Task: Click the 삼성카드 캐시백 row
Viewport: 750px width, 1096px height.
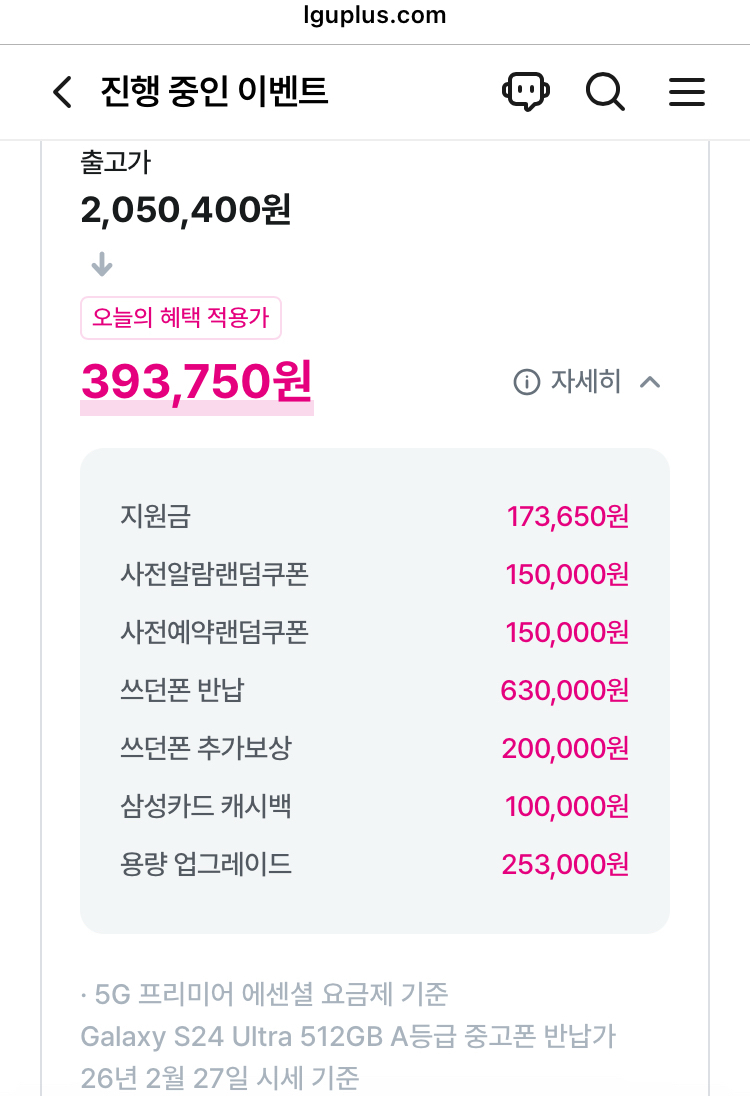Action: (374, 806)
